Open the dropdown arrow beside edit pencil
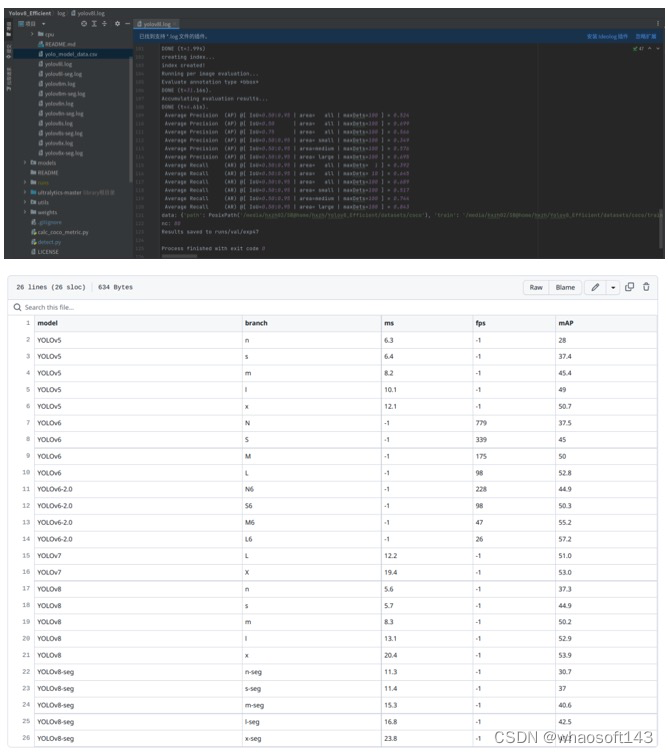668x753 pixels. pos(613,287)
